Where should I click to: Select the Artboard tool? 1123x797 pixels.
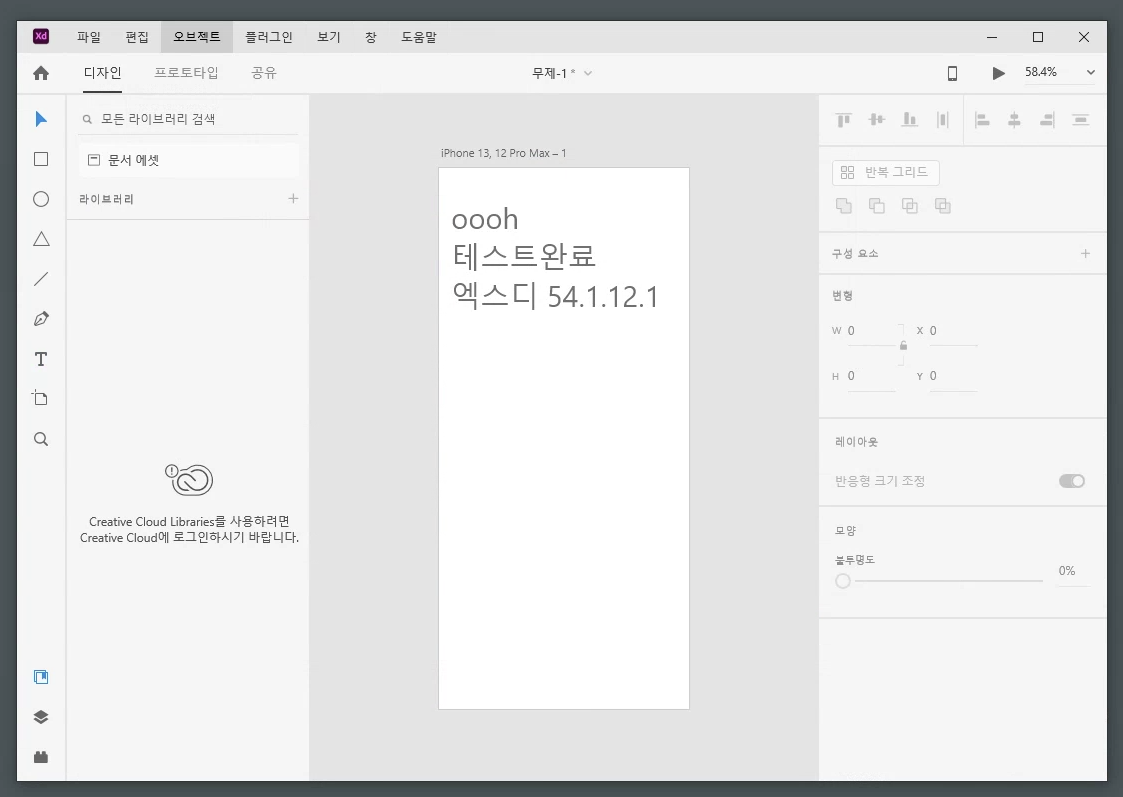pyautogui.click(x=41, y=398)
